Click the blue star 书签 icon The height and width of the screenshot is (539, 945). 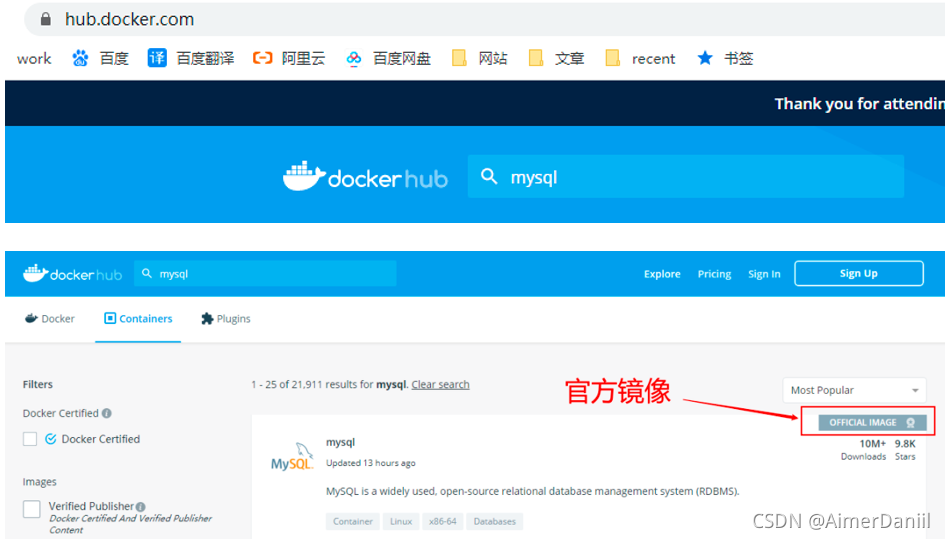pos(705,58)
